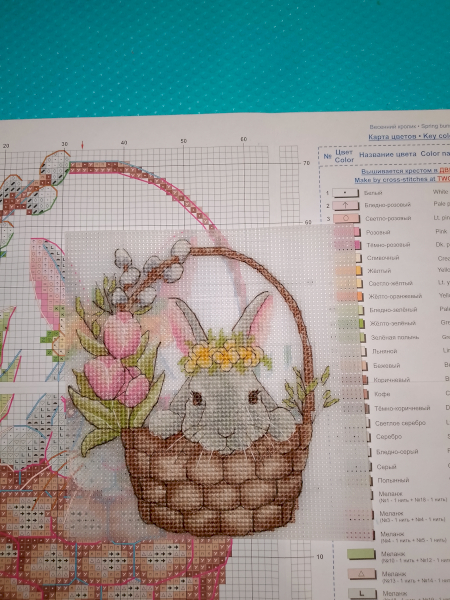Click the 'Вышивается крестом' underlined text

point(394,171)
